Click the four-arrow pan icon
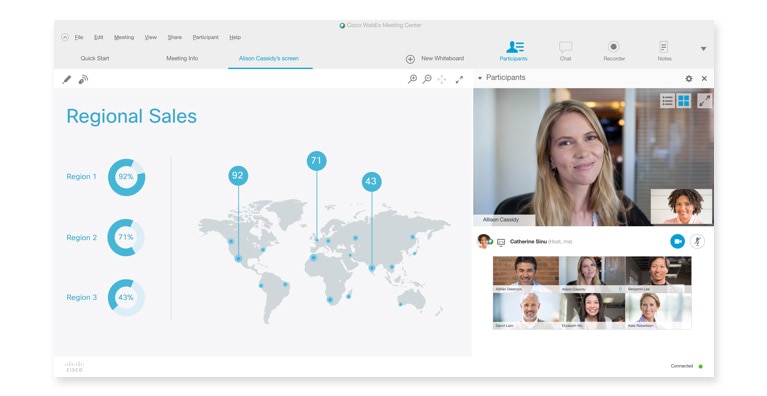Screen dimensions: 767x396 click(442, 79)
